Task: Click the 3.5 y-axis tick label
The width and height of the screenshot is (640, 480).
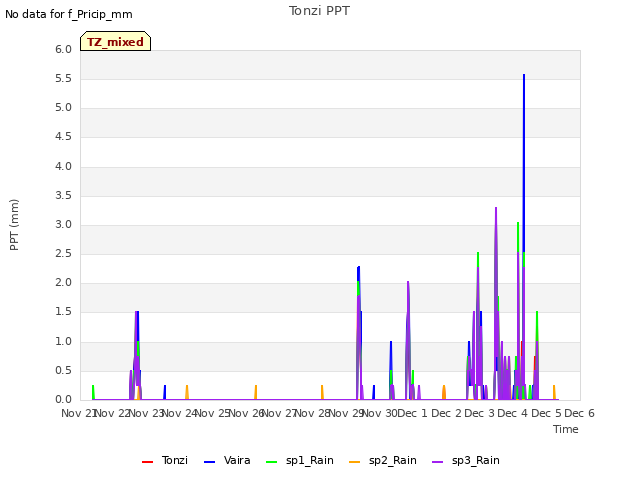Action: pos(64,196)
